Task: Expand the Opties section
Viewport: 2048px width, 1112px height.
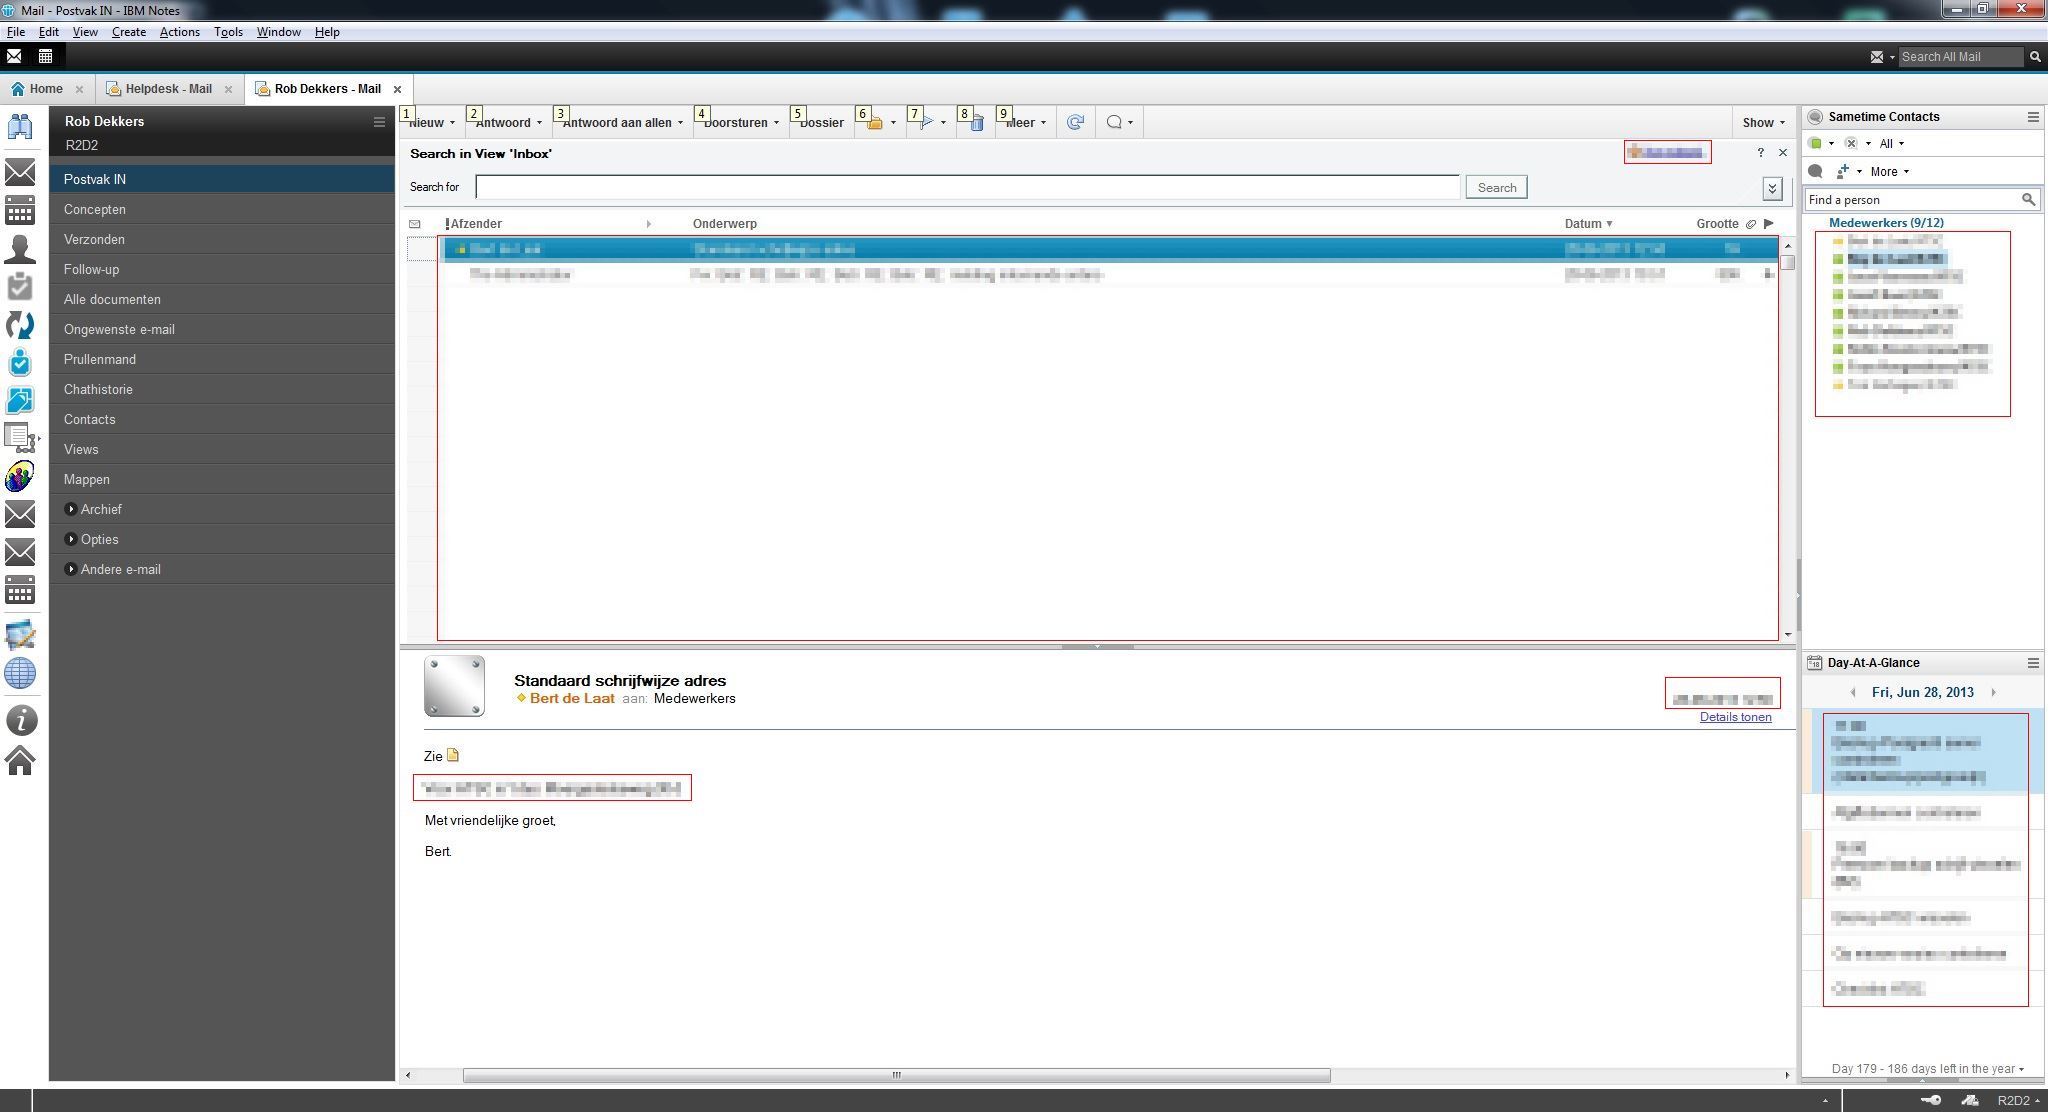Action: pyautogui.click(x=71, y=539)
